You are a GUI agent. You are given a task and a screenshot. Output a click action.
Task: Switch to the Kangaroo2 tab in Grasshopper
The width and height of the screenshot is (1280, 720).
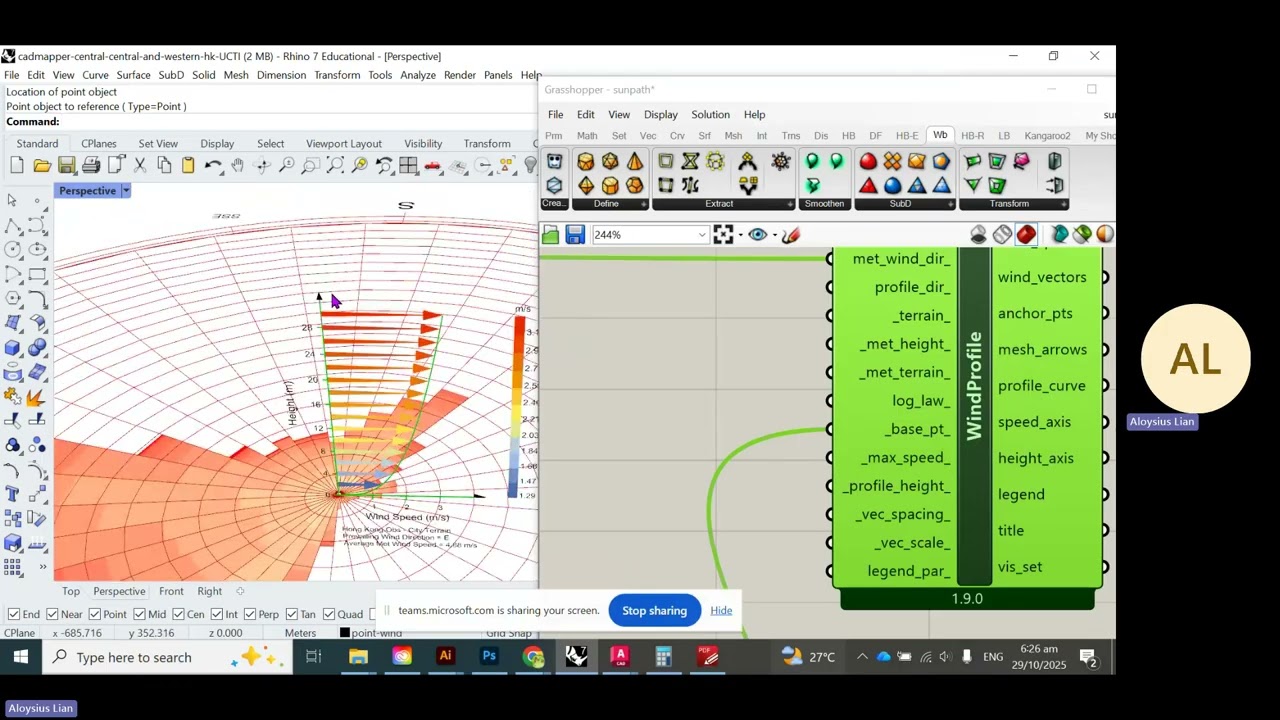(x=1047, y=136)
